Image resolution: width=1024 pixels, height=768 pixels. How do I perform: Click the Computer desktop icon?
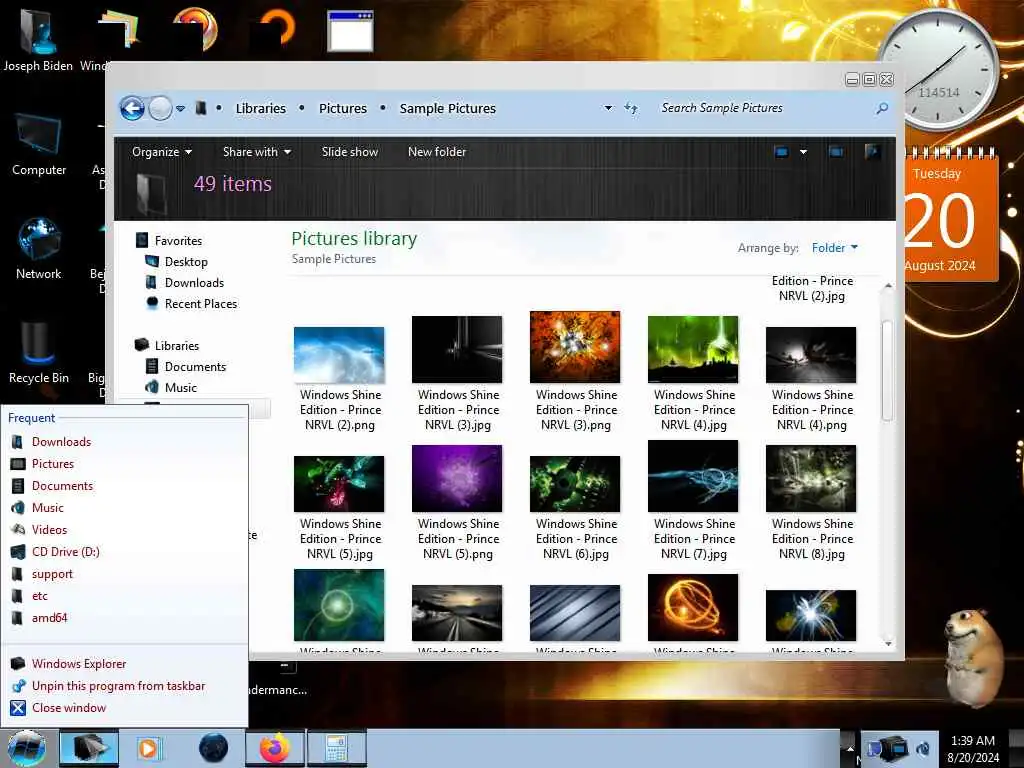pos(39,144)
